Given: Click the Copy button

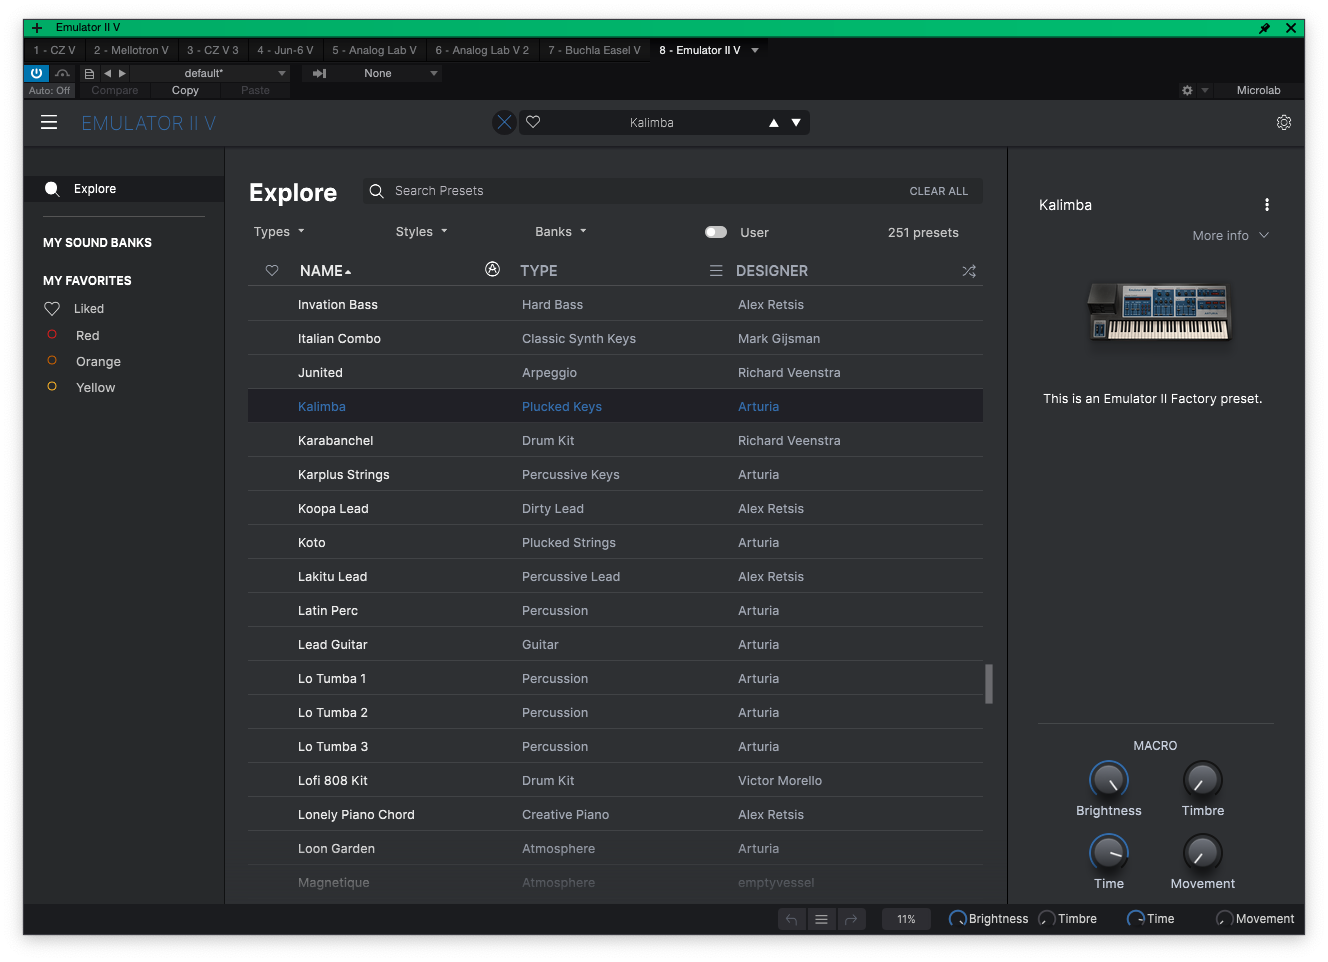Looking at the screenshot, I should [185, 90].
